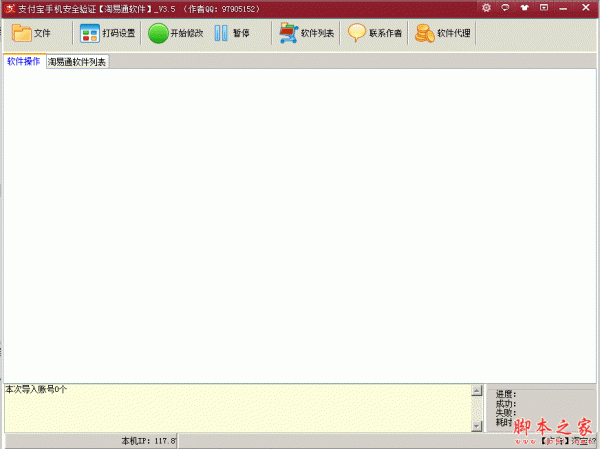Open 软件代理 coins button

(443, 33)
